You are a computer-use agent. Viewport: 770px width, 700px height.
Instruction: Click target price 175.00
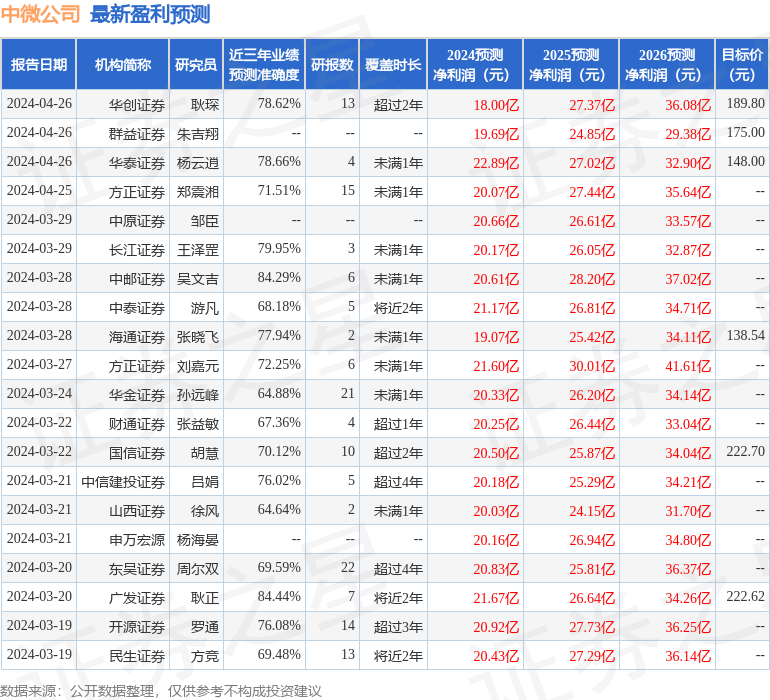tap(745, 132)
